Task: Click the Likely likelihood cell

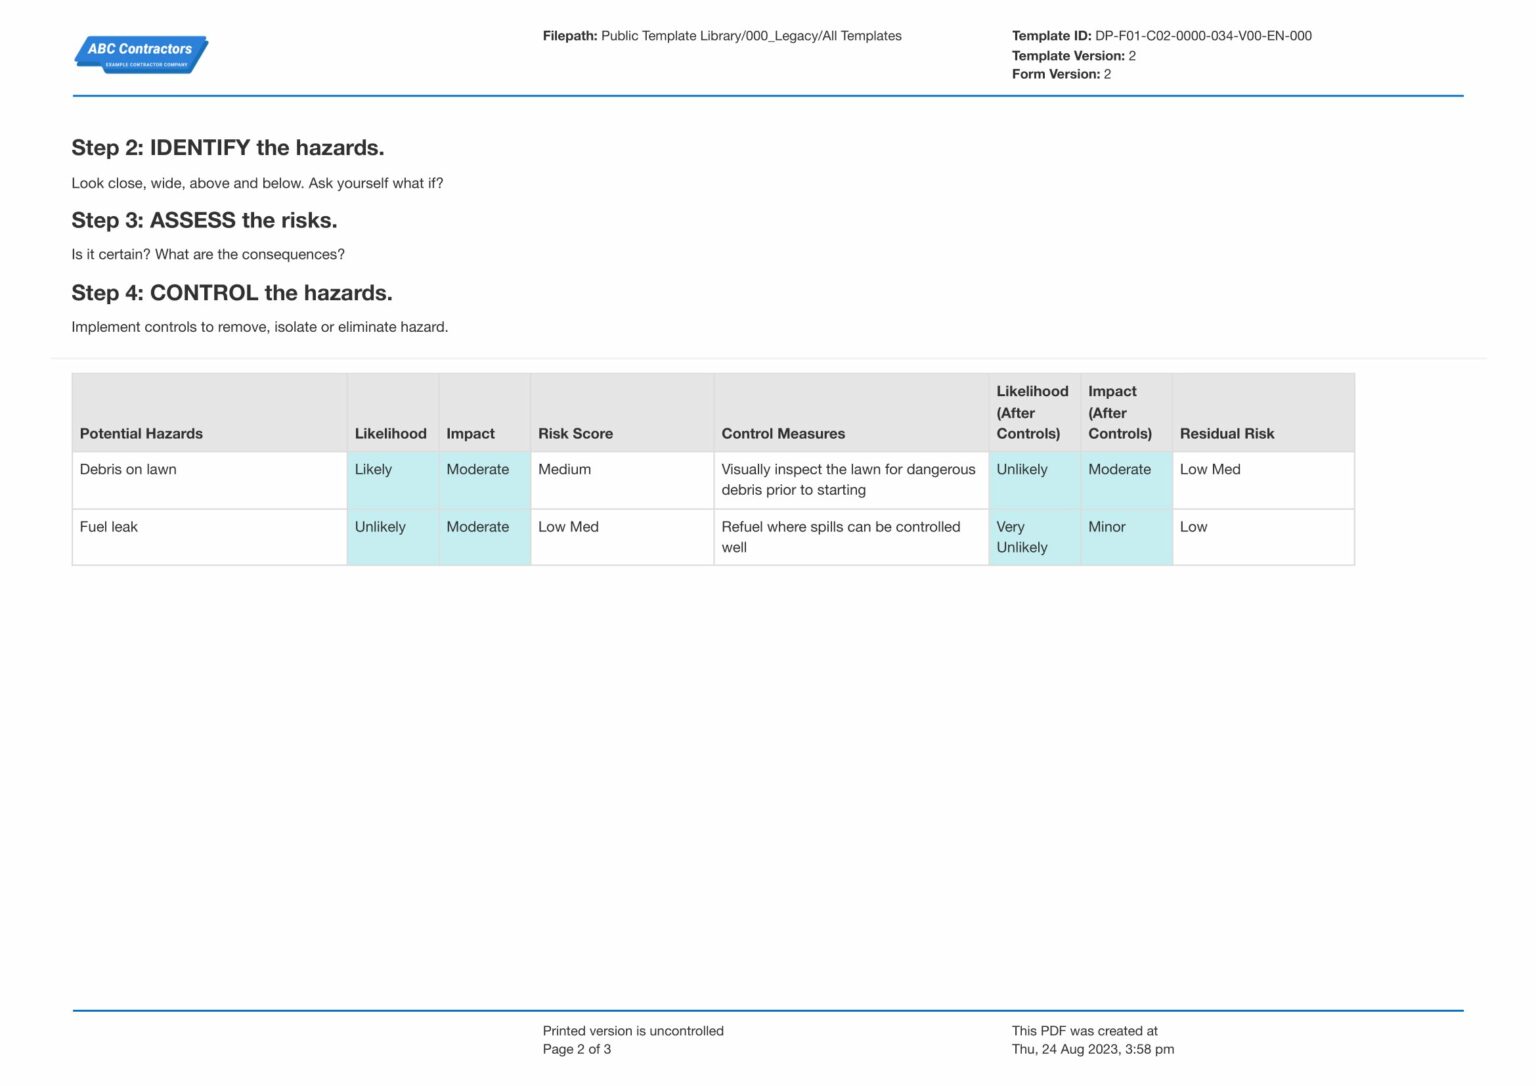Action: pos(372,469)
